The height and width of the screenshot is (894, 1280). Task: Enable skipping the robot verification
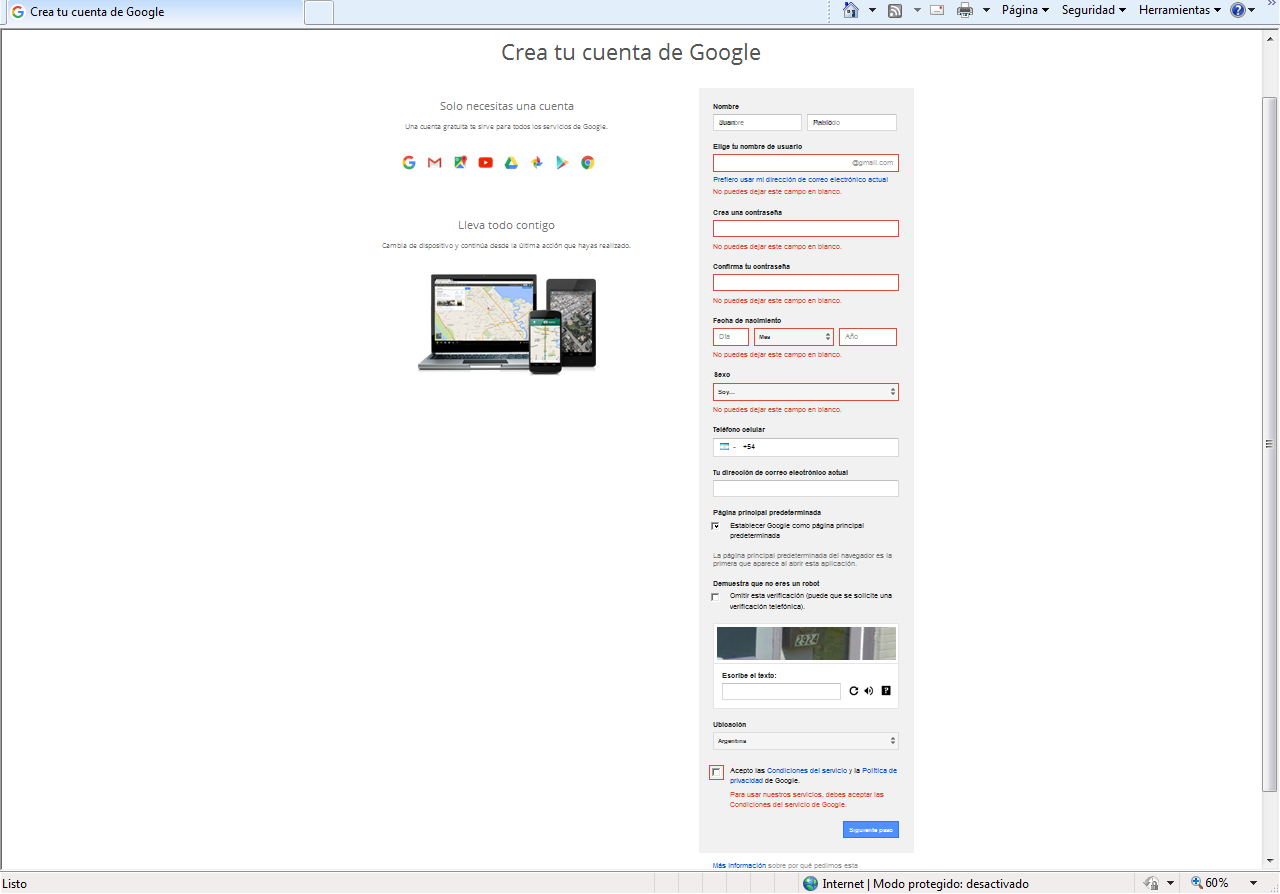click(x=715, y=596)
